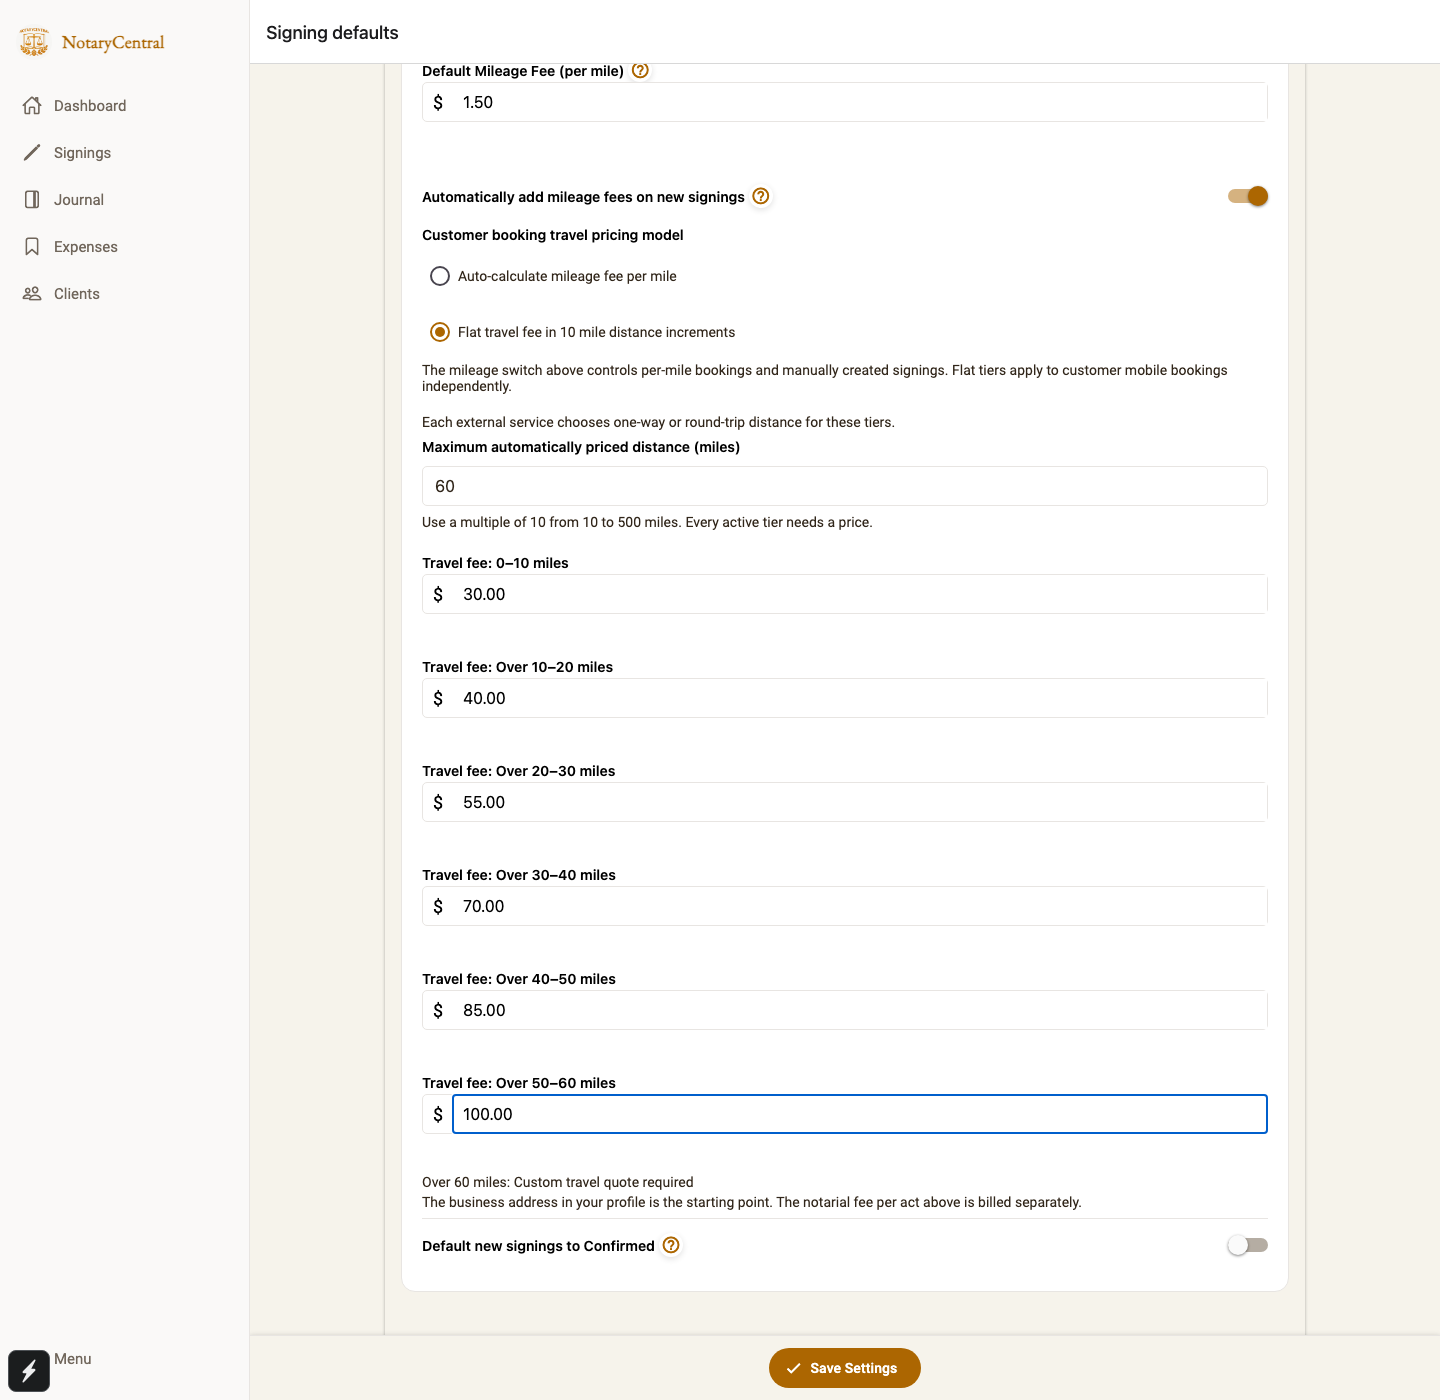The height and width of the screenshot is (1400, 1440).
Task: Click the Journal book icon
Action: tap(32, 199)
